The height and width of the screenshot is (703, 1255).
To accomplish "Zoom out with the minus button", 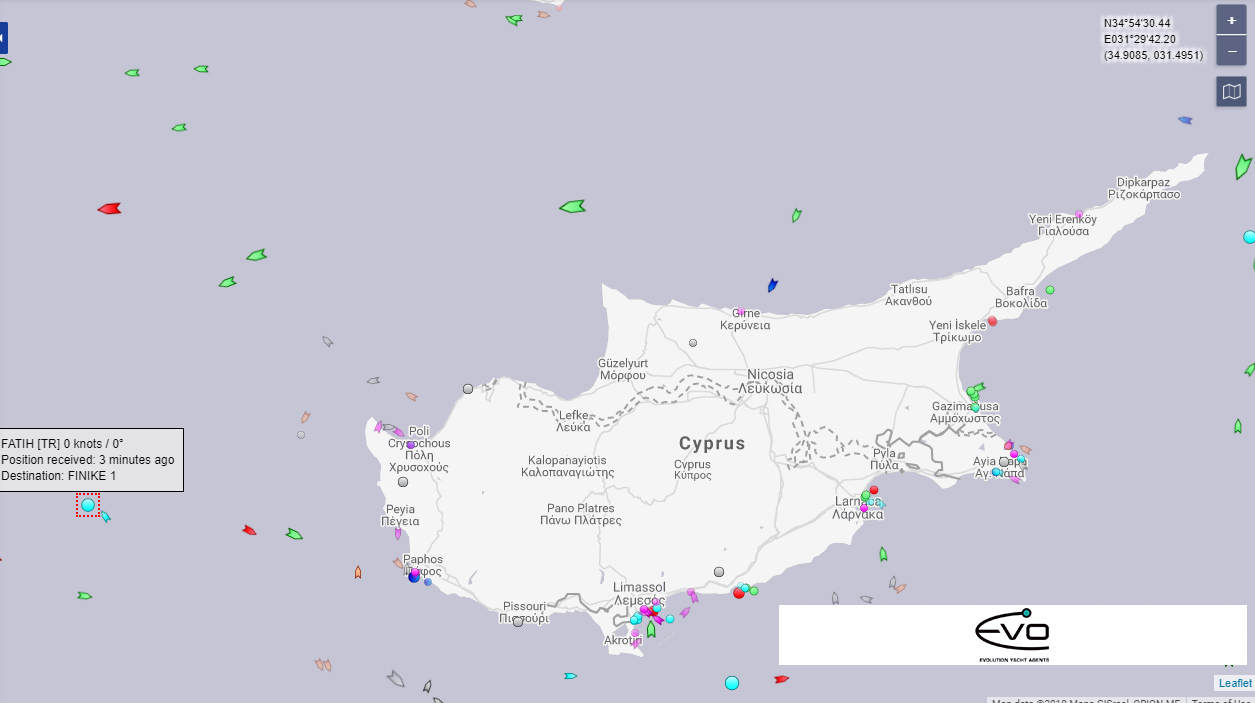I will coord(1231,51).
